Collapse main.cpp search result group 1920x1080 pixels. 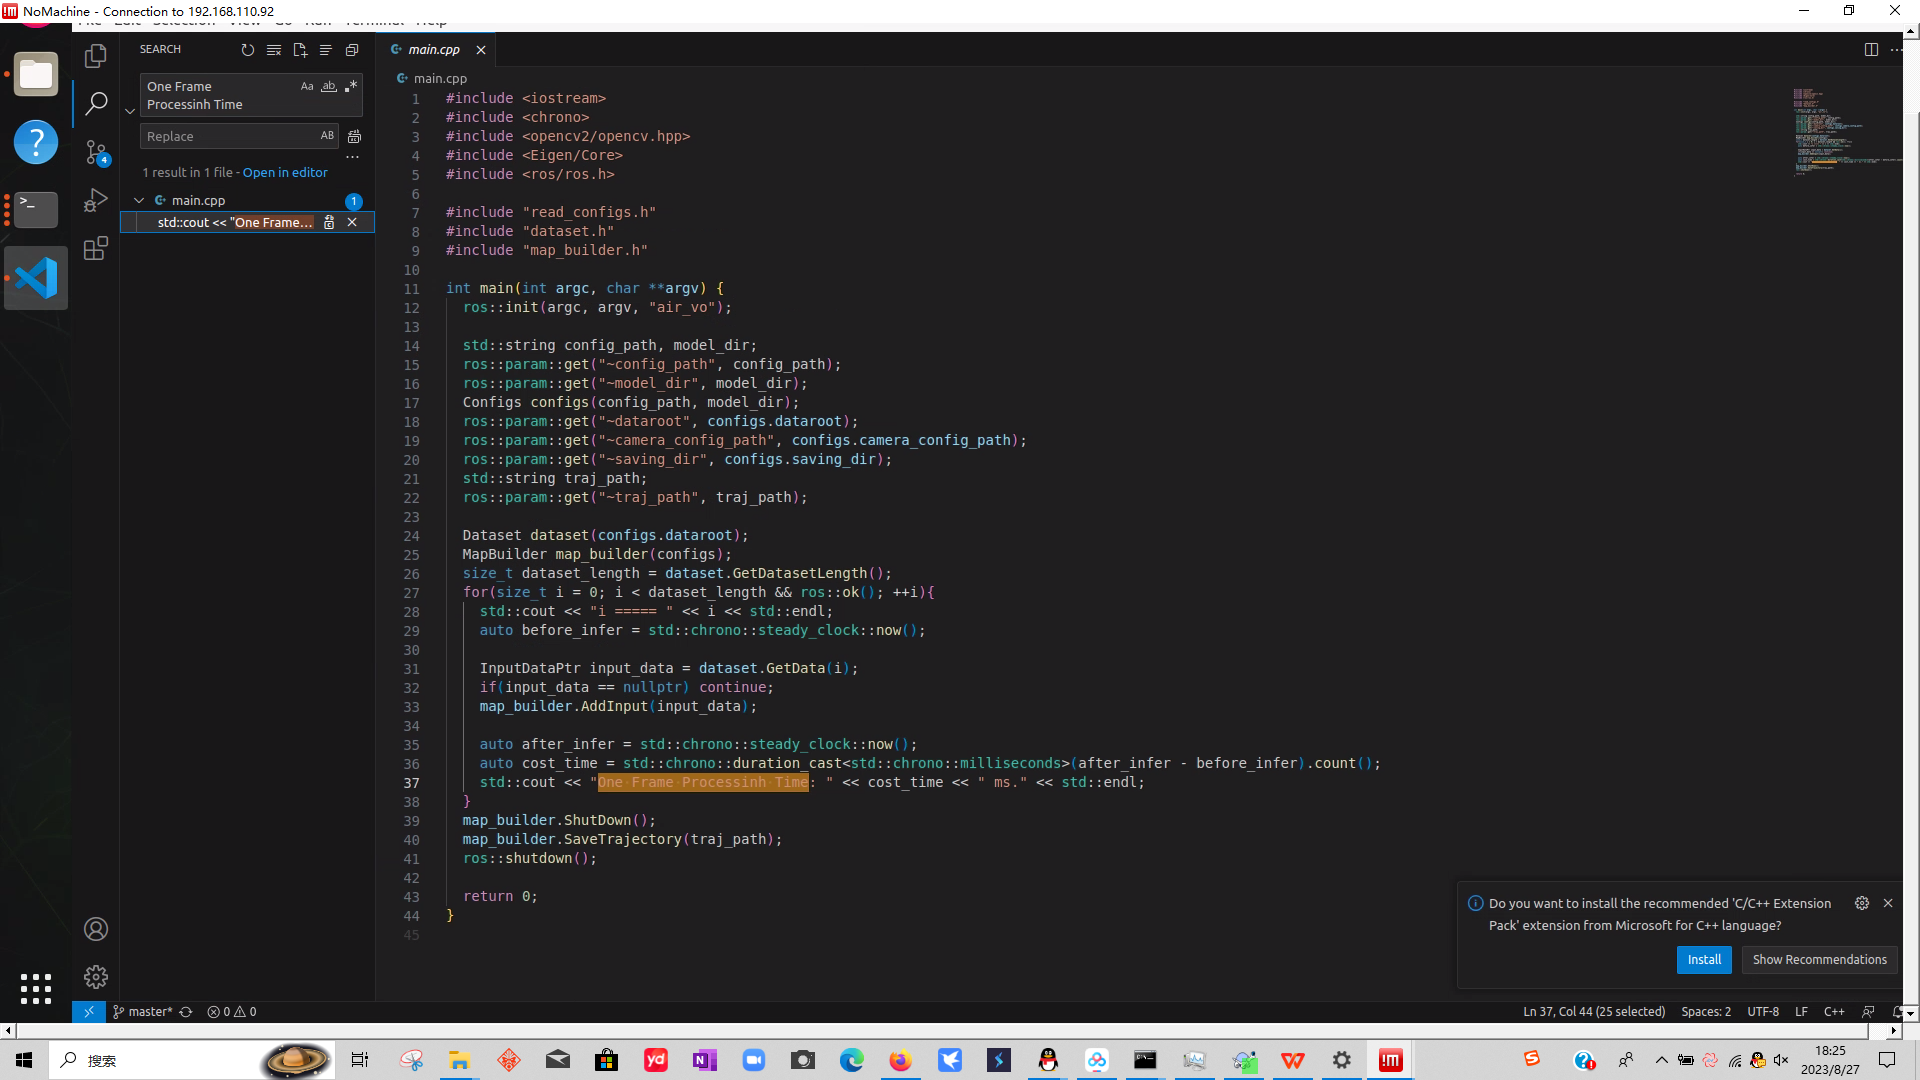[139, 201]
